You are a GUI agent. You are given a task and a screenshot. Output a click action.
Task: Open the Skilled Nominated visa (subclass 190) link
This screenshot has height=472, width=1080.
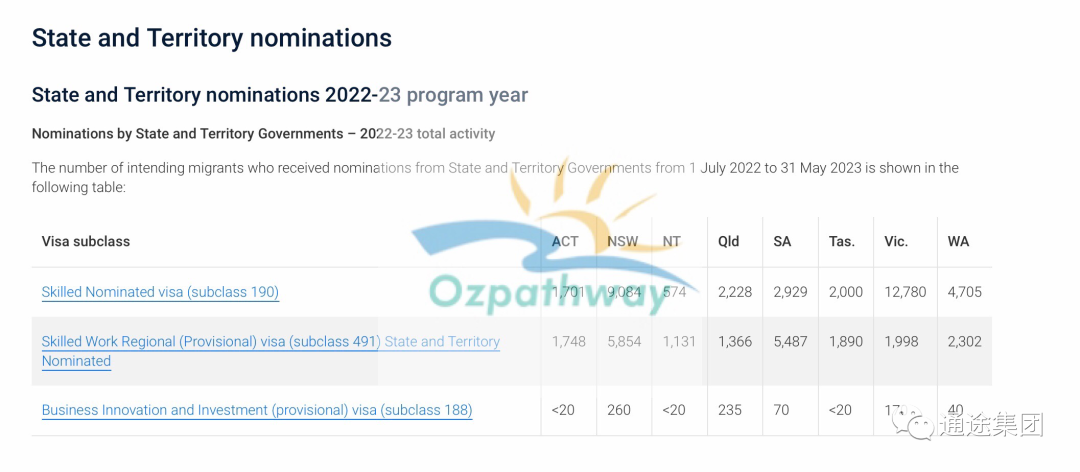[160, 292]
